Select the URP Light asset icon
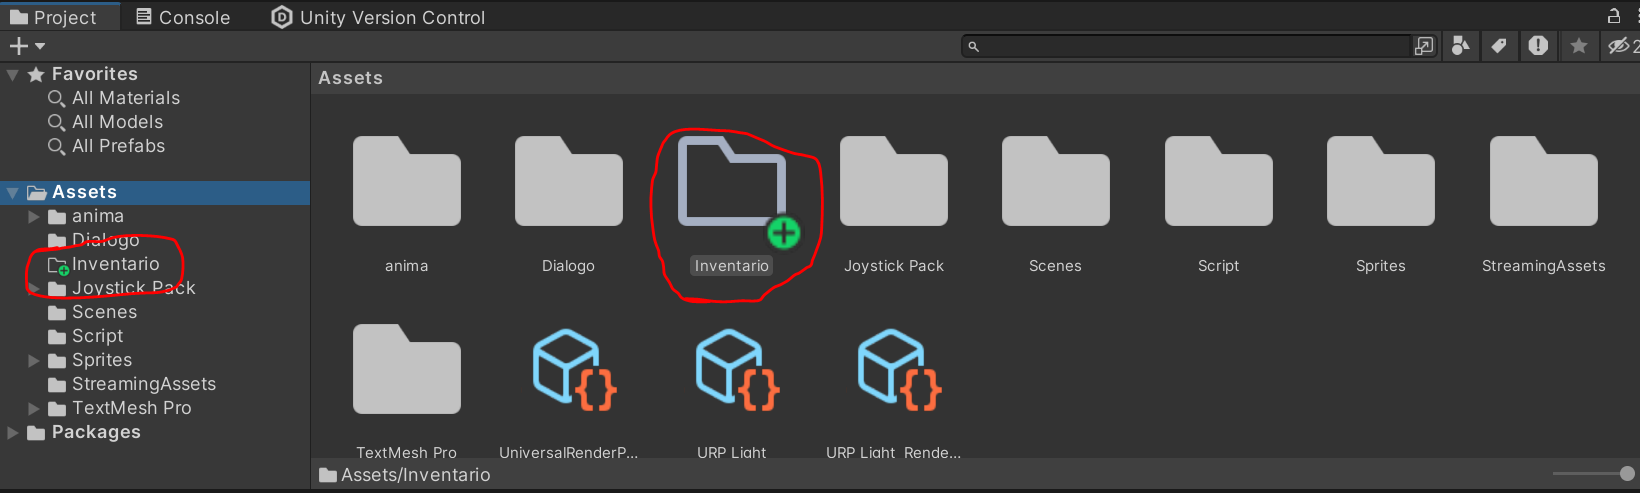The width and height of the screenshot is (1640, 493). (x=732, y=370)
